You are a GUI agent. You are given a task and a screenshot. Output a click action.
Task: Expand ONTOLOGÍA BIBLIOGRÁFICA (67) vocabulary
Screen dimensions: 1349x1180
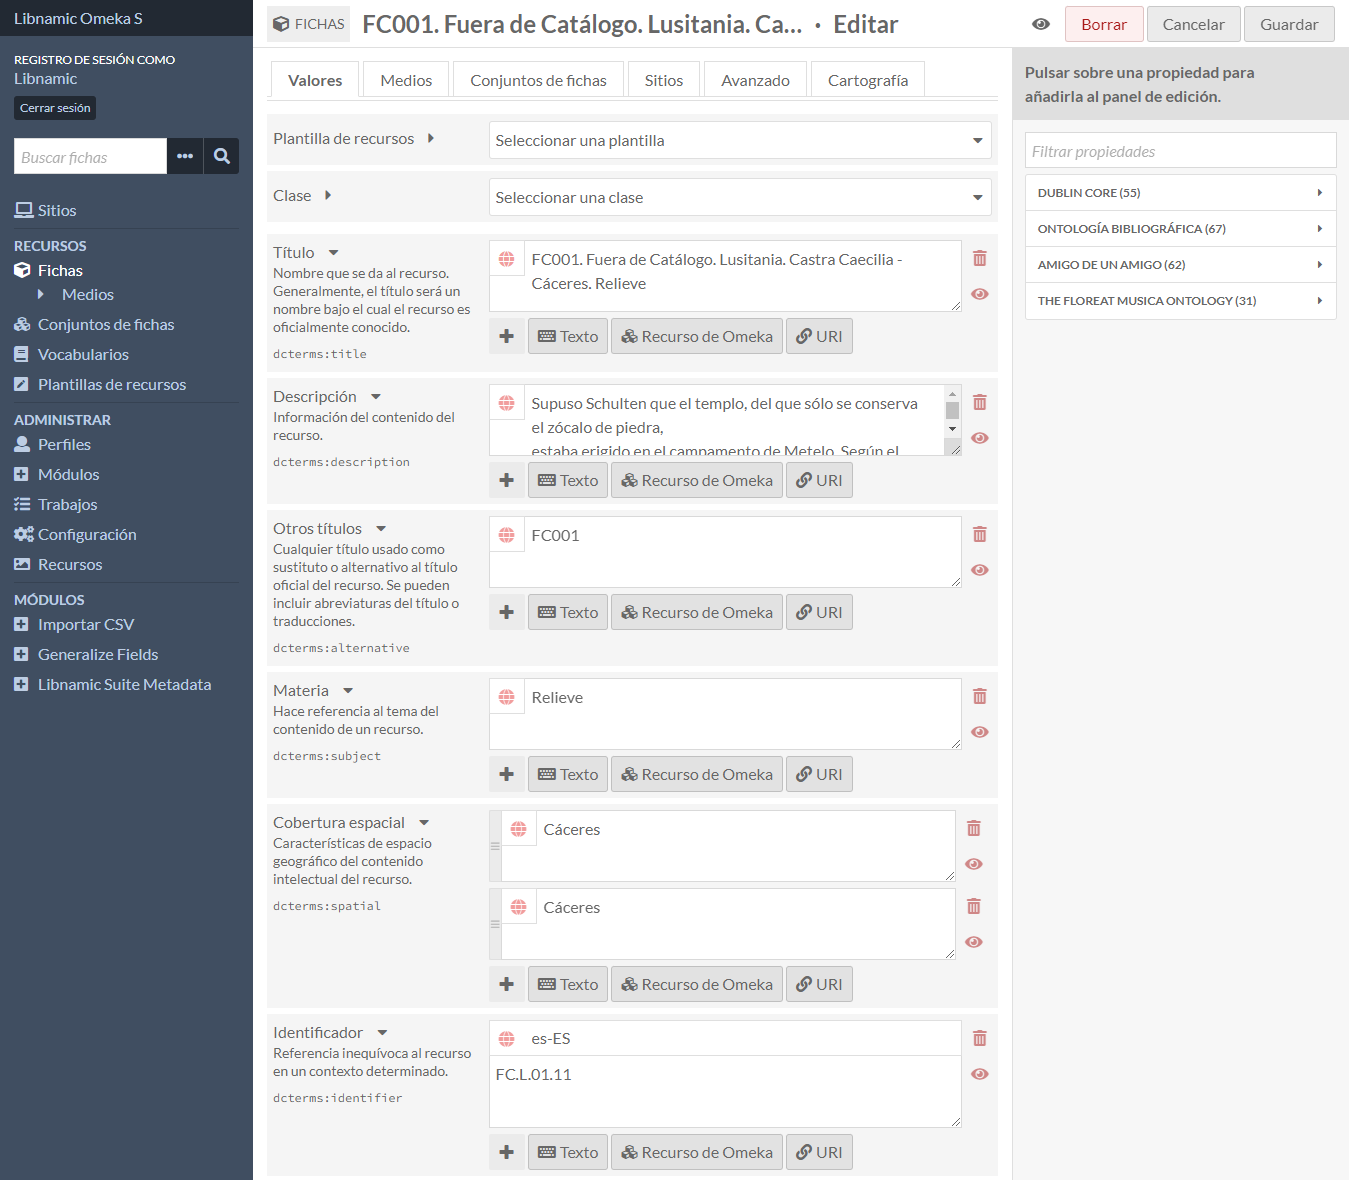(x=1180, y=229)
